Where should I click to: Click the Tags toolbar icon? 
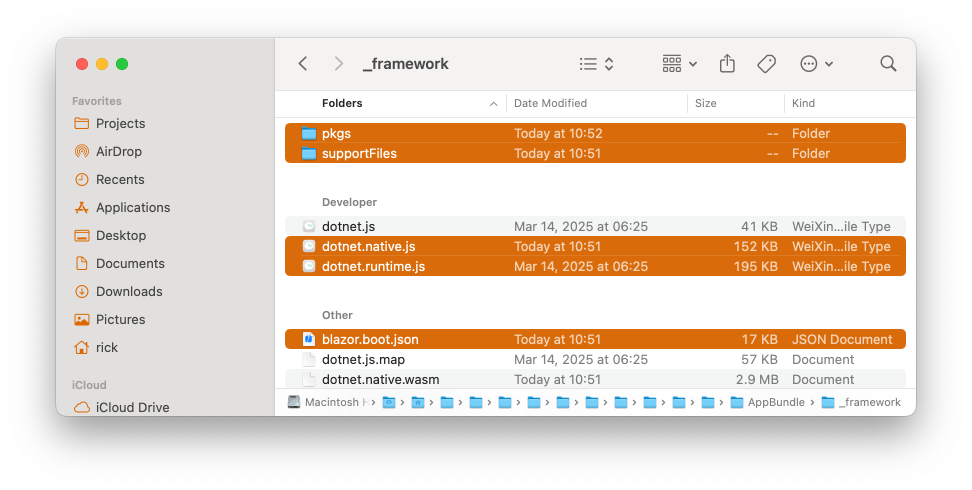(766, 64)
